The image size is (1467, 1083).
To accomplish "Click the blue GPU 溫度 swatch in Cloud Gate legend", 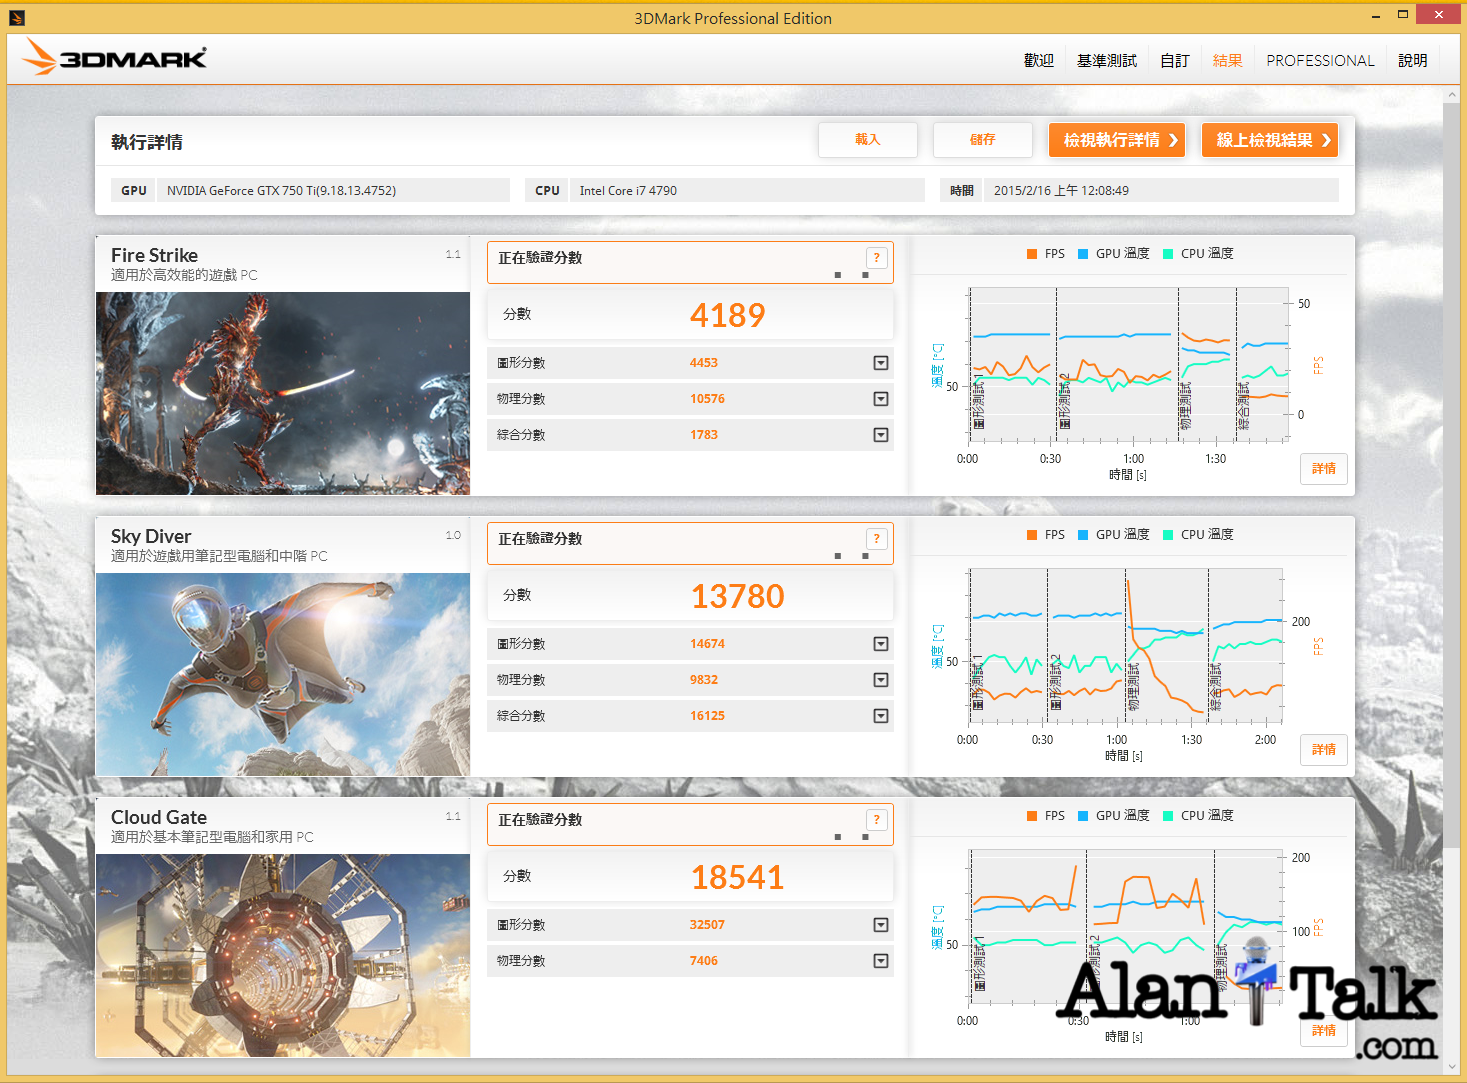I will point(1083,816).
